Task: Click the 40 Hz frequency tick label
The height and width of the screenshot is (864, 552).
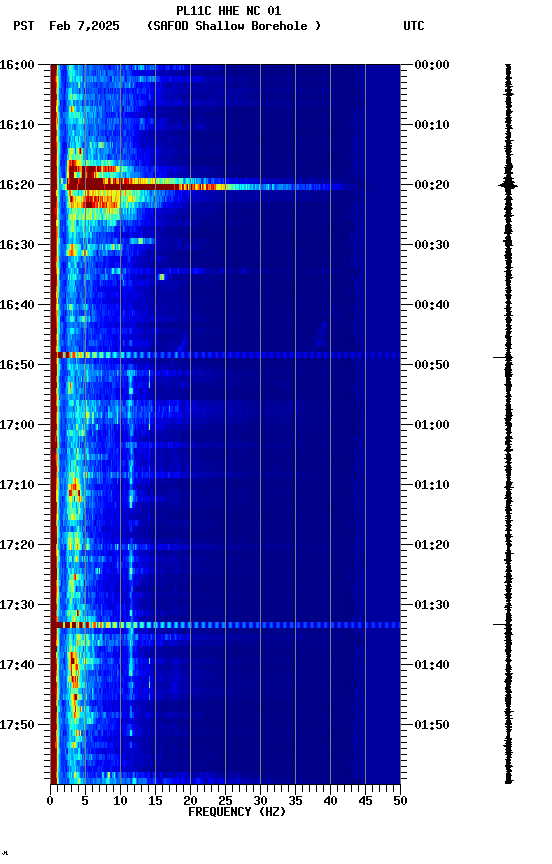Action: click(x=330, y=801)
